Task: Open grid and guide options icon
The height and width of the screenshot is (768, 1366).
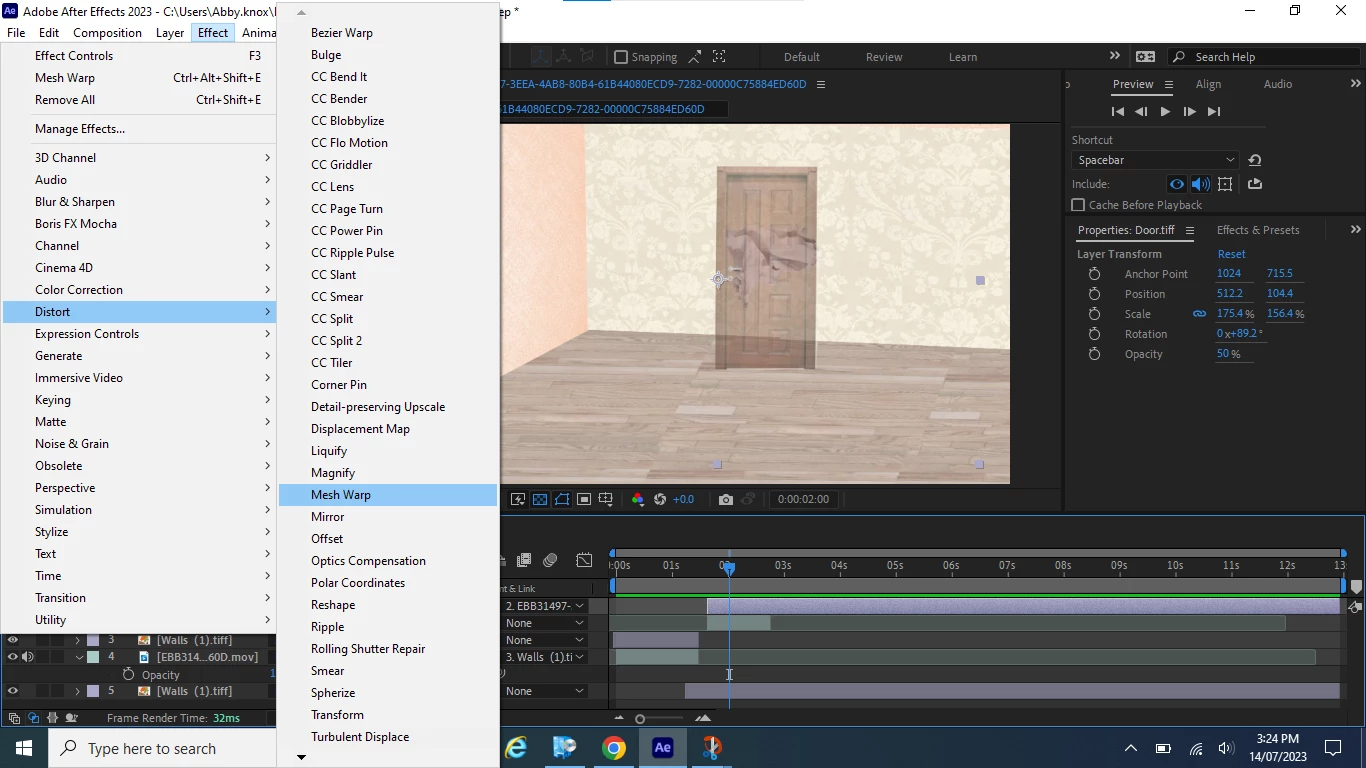Action: 606,499
